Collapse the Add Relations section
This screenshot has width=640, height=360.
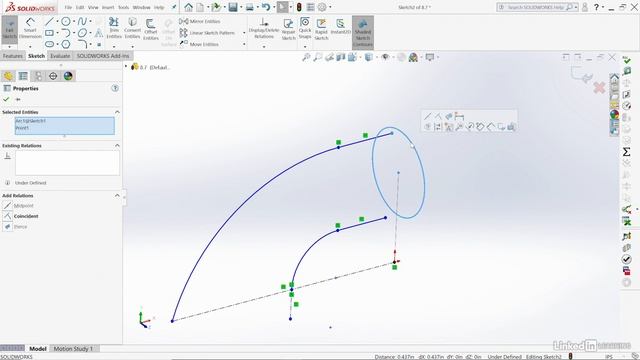click(x=117, y=196)
